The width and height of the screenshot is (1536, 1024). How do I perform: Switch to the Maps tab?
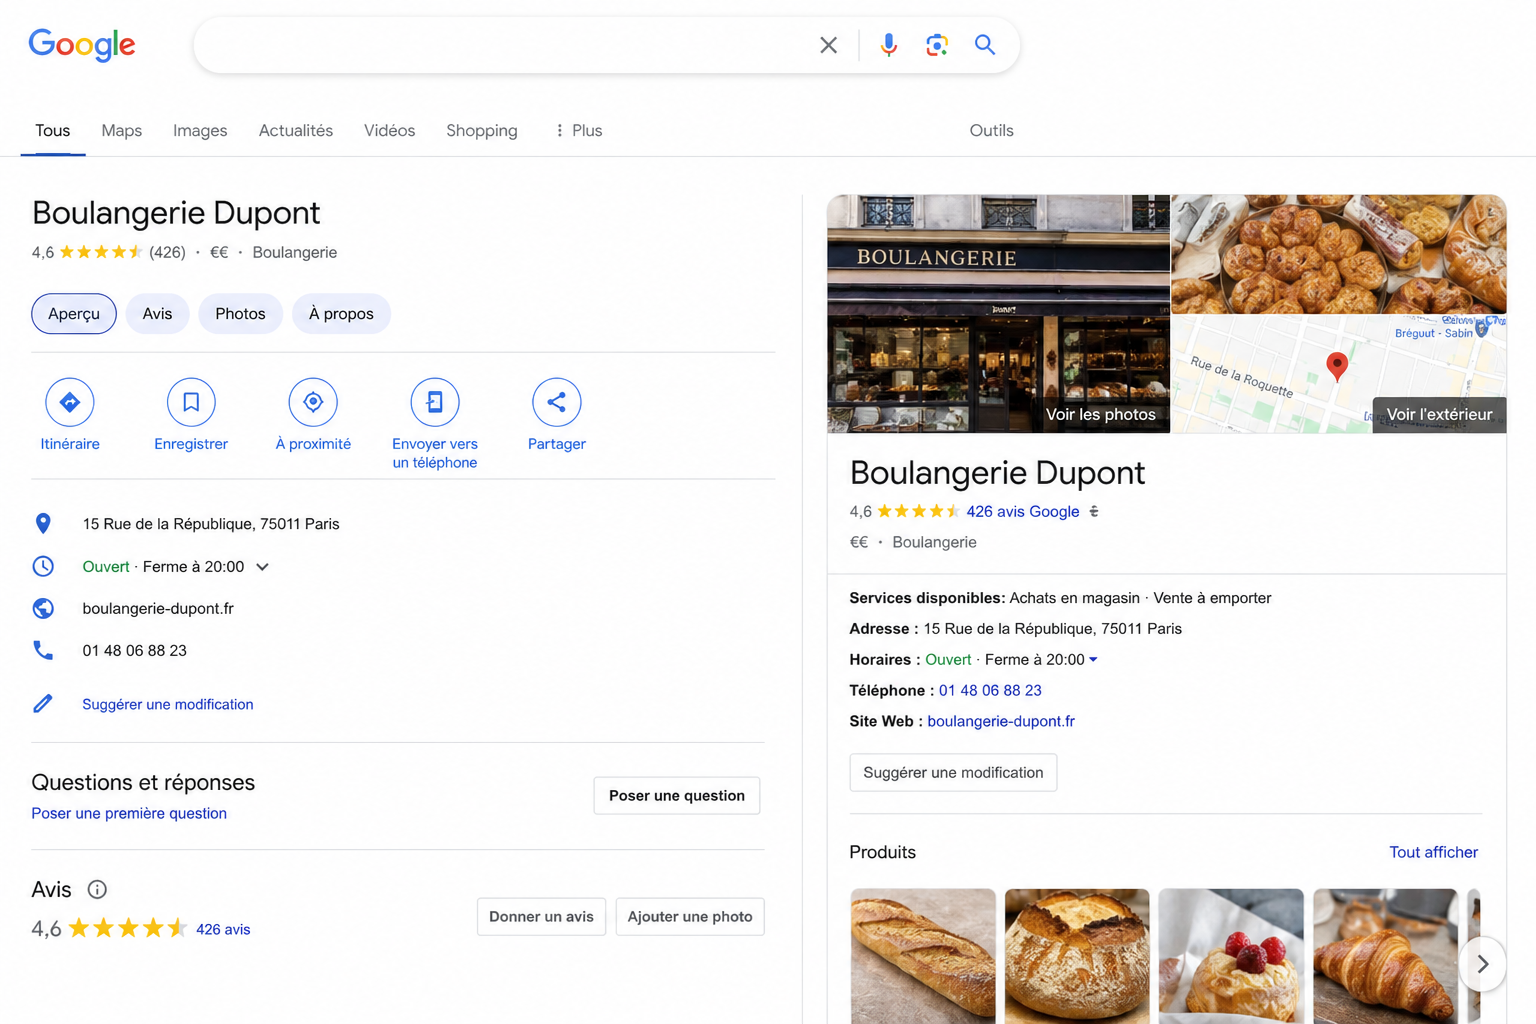[x=122, y=130]
